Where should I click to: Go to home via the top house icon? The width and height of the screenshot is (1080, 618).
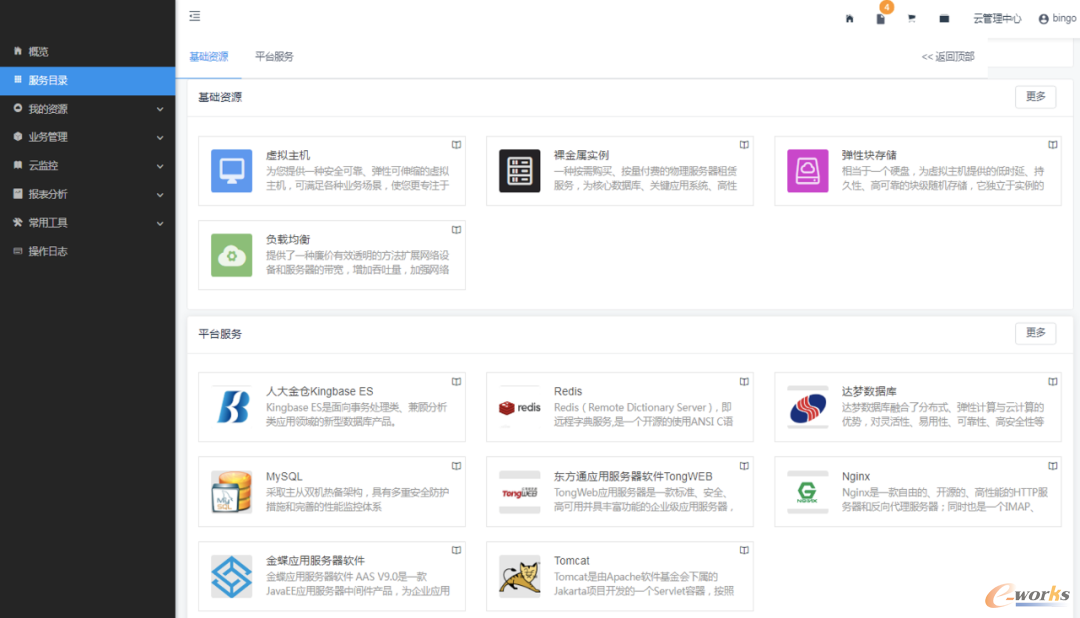(x=849, y=18)
